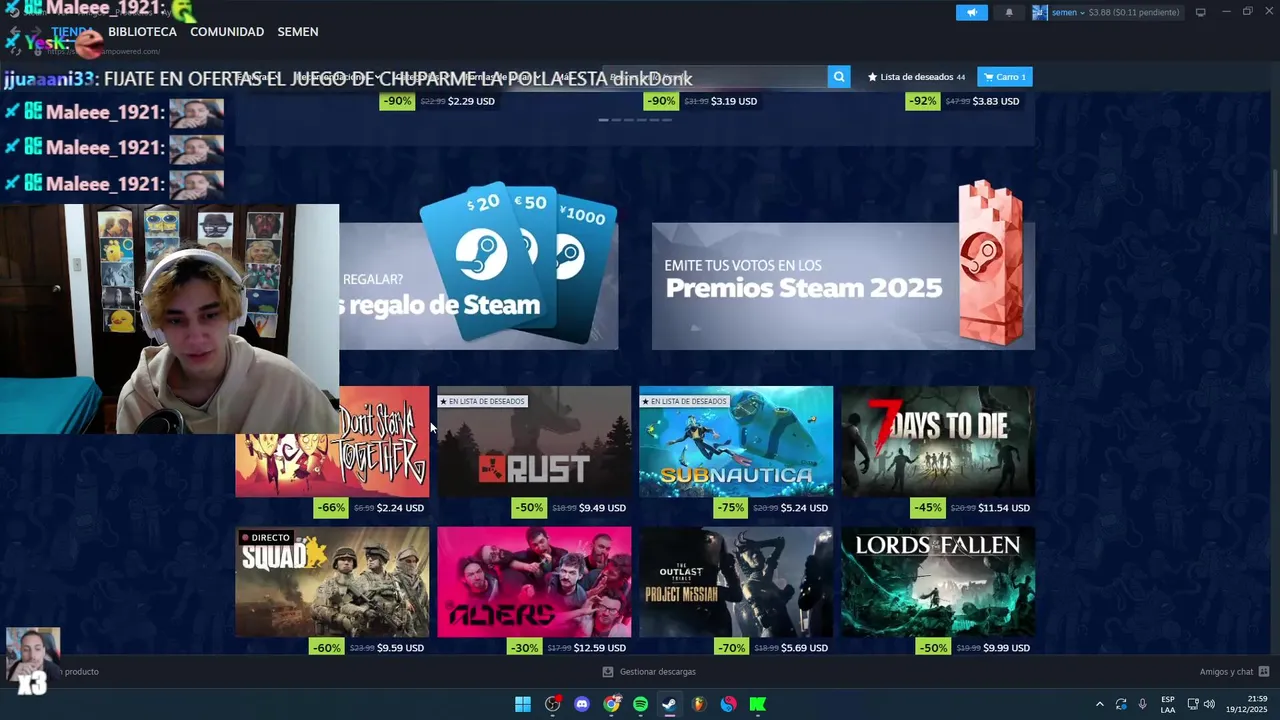This screenshot has height=720, width=1280.
Task: Open the volume tray icon
Action: pyautogui.click(x=1209, y=704)
